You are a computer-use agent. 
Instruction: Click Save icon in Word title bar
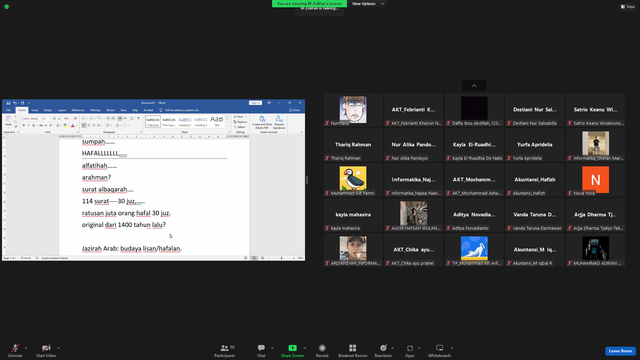[x=8, y=103]
